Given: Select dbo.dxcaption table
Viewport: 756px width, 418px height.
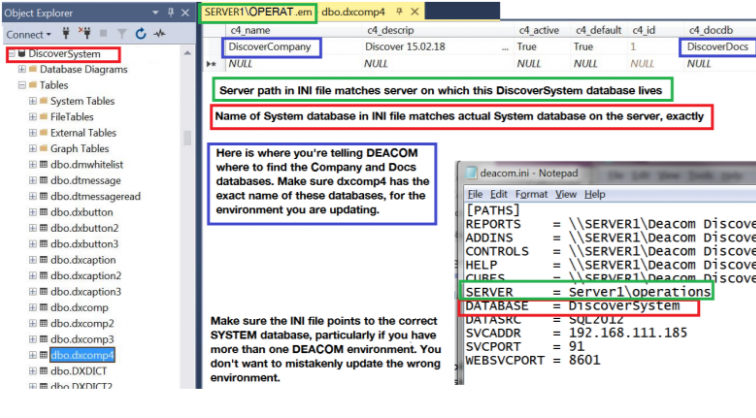Looking at the screenshot, I should coord(83,260).
